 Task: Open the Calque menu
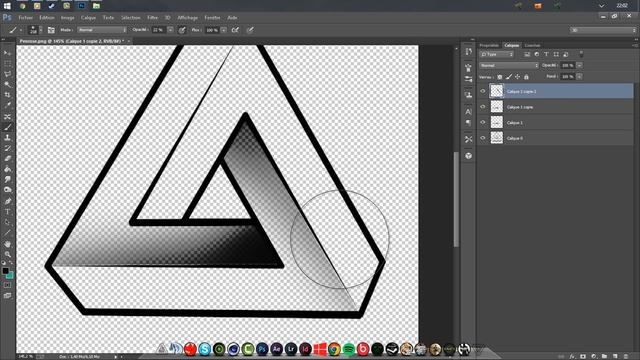click(x=88, y=18)
